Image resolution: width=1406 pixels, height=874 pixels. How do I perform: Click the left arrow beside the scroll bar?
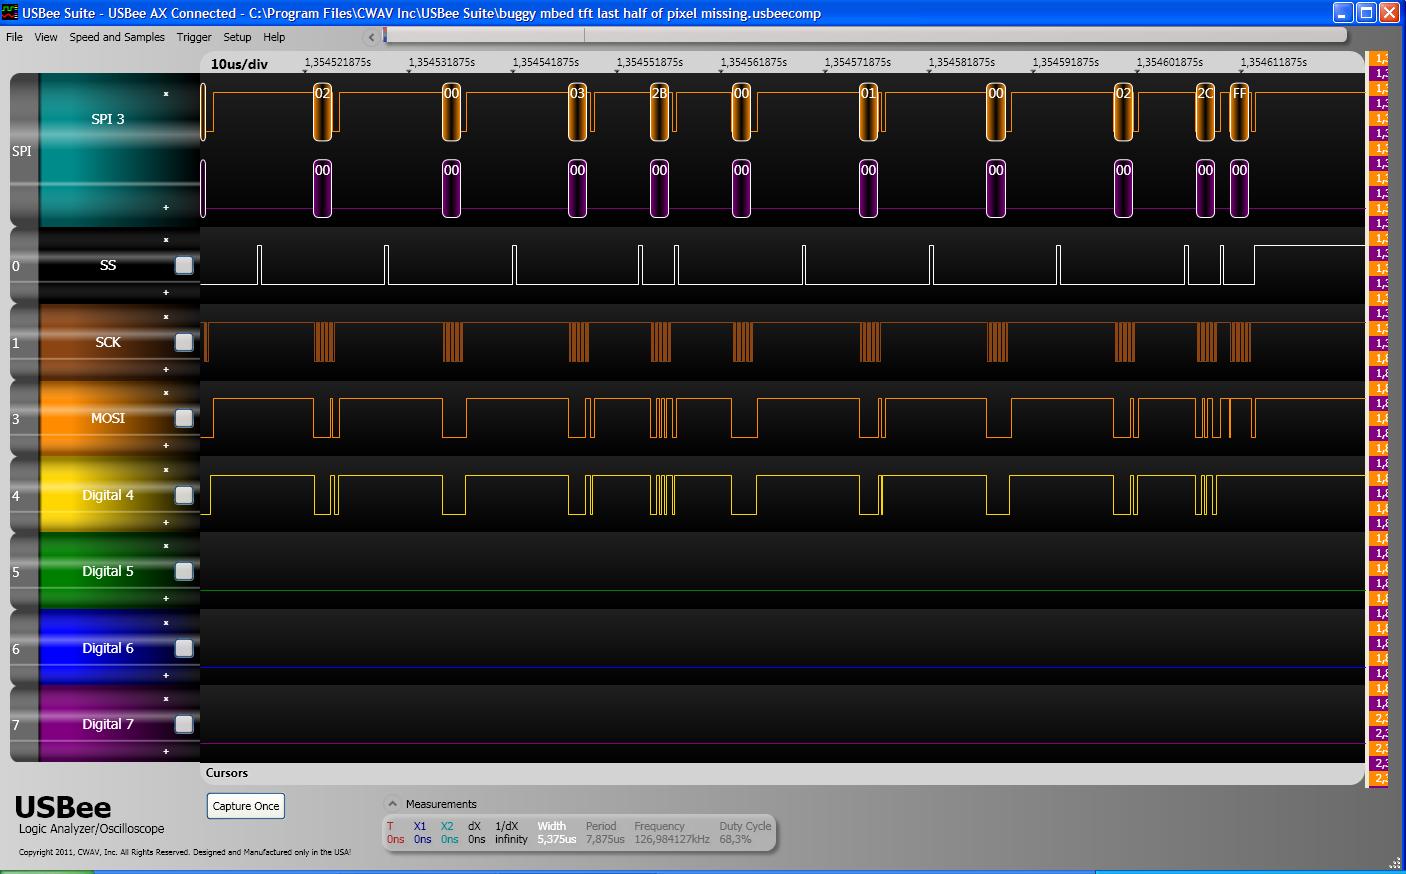371,37
